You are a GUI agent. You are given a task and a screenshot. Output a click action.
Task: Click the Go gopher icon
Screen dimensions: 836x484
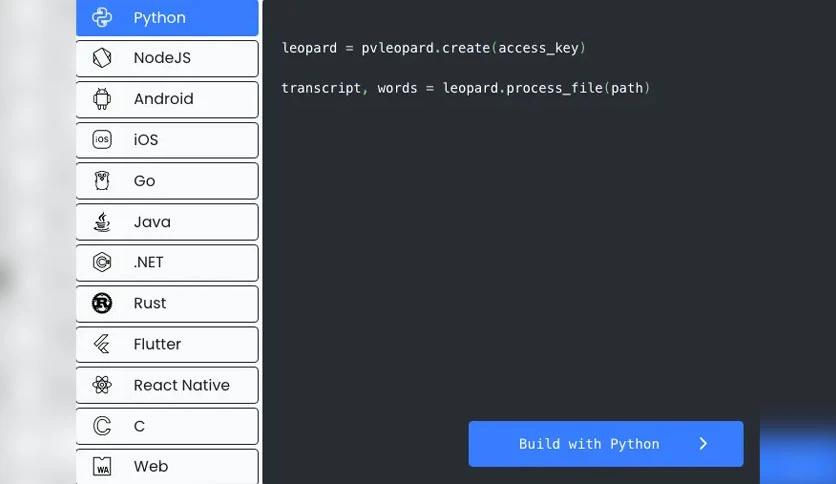click(102, 181)
